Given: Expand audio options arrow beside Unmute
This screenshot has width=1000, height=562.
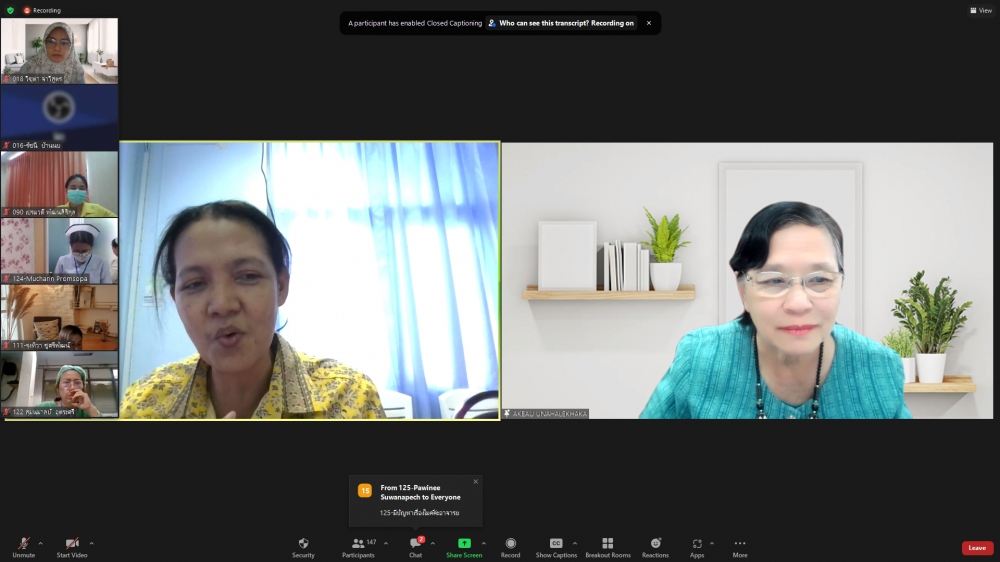Looking at the screenshot, I should (43, 543).
